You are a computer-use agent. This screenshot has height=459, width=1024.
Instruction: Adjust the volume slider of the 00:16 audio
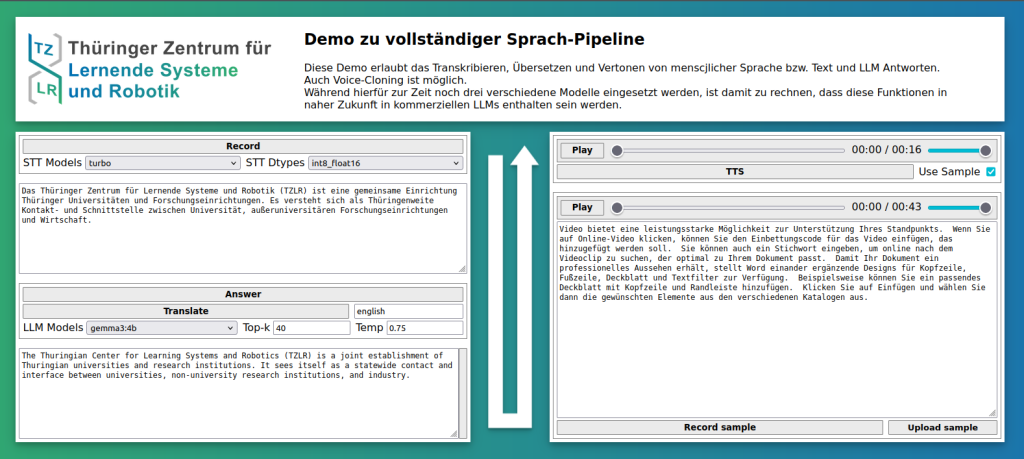[x=959, y=151]
